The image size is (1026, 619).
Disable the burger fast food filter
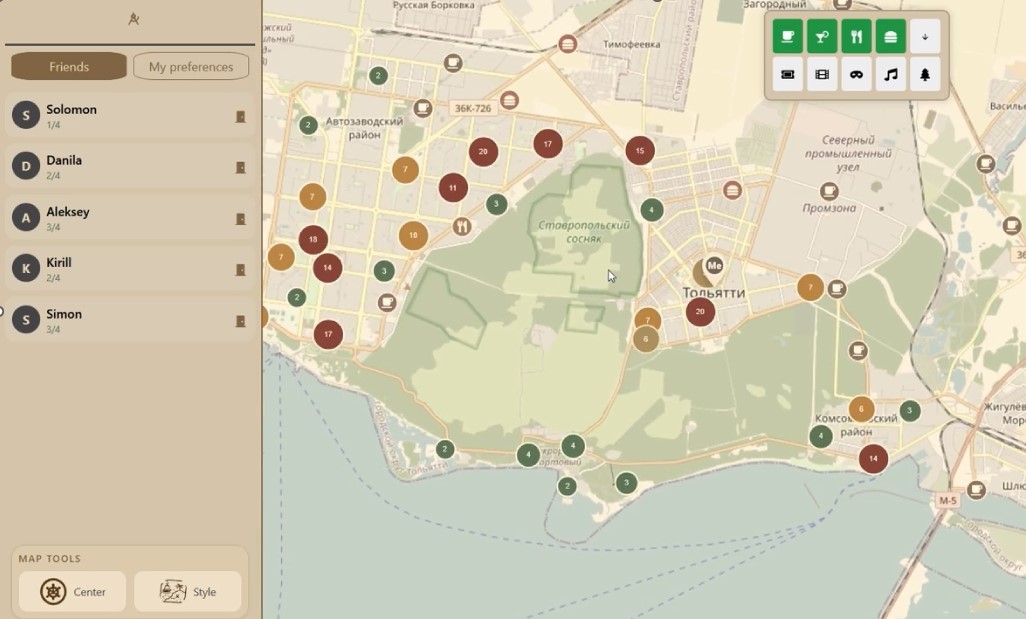tap(891, 37)
